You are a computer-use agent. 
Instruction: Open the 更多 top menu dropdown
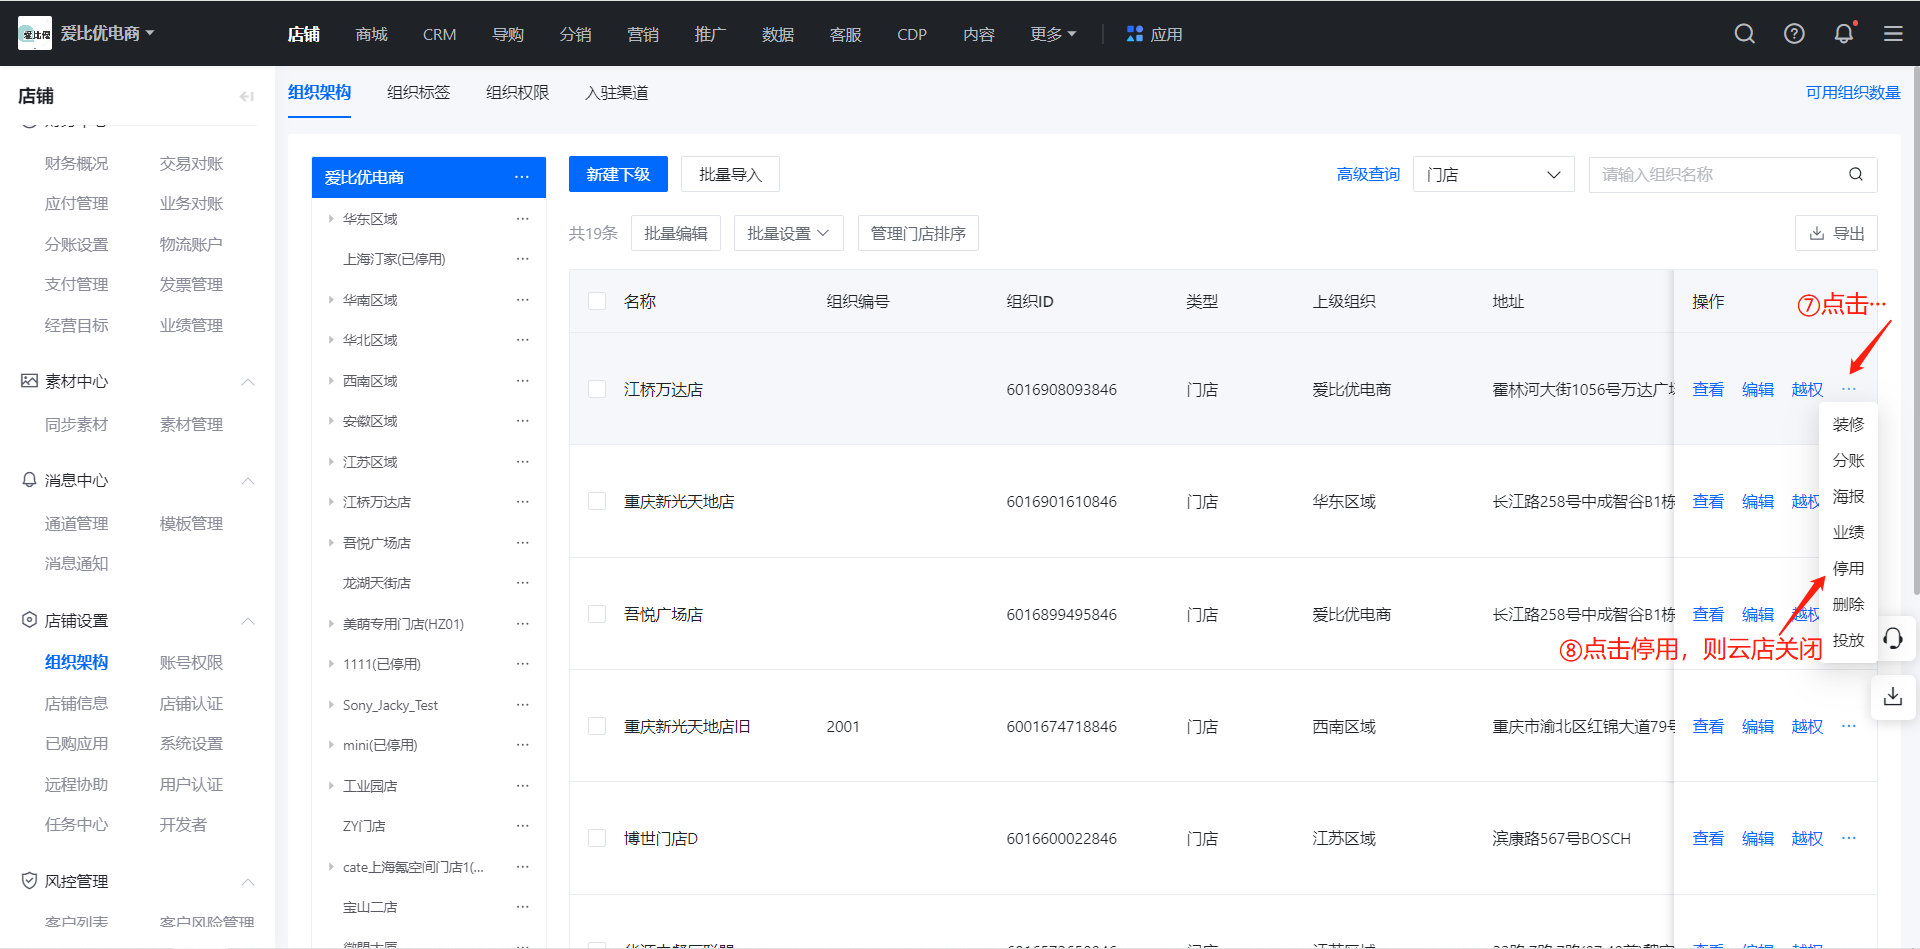[1053, 34]
